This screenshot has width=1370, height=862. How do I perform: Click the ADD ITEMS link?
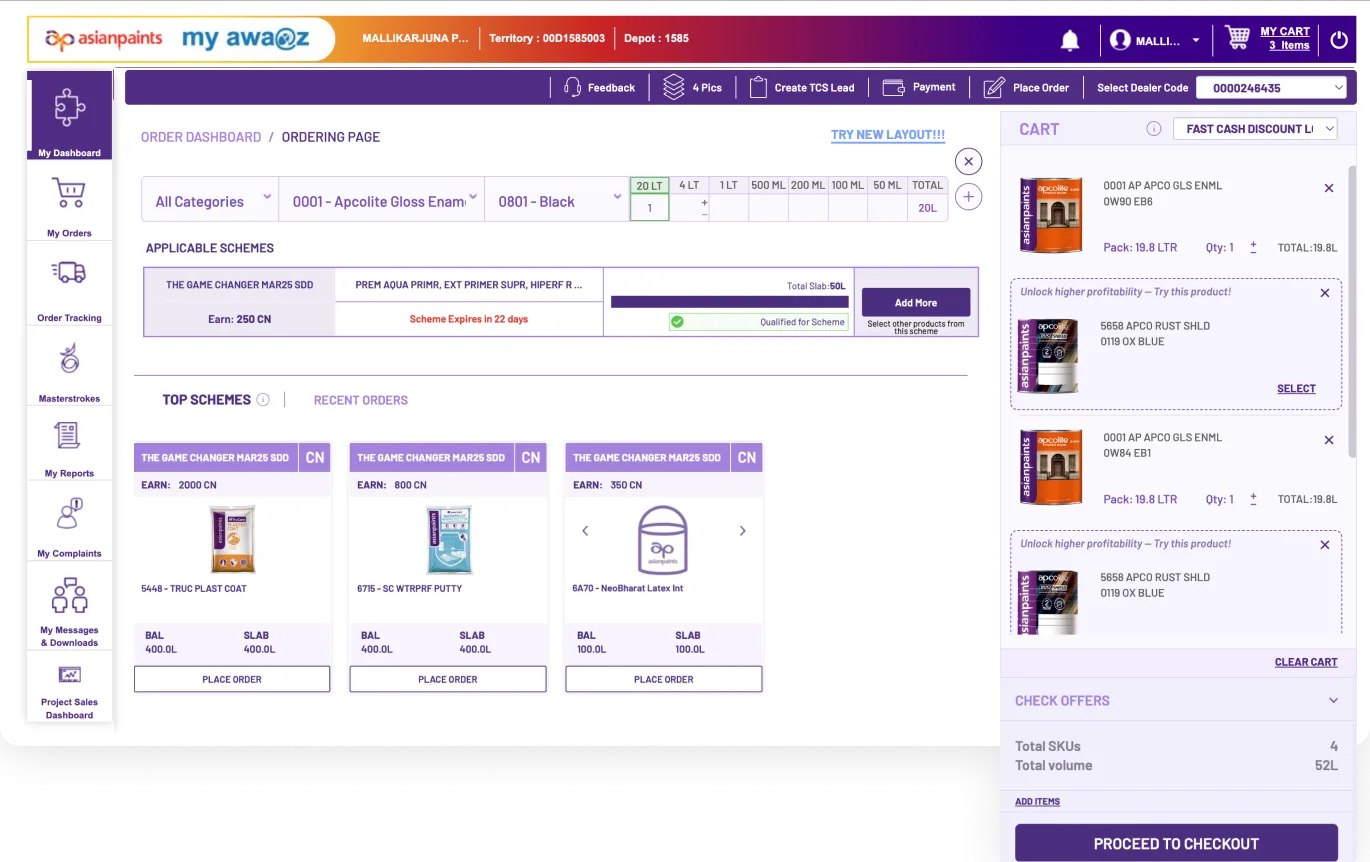1037,802
